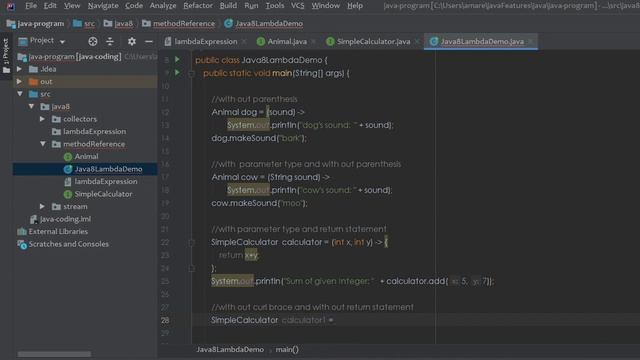Expand the out folder
Viewport: 640px width, 360px height.
[19, 81]
